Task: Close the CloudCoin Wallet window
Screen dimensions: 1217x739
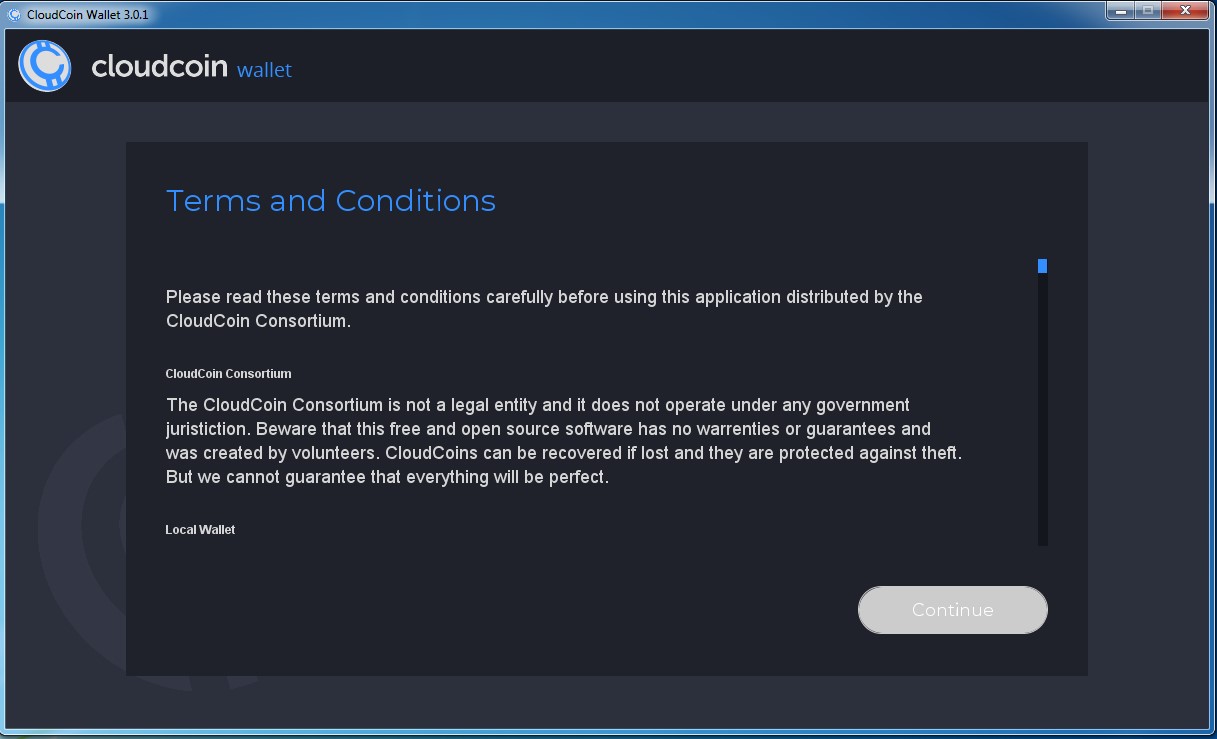Action: point(1186,11)
